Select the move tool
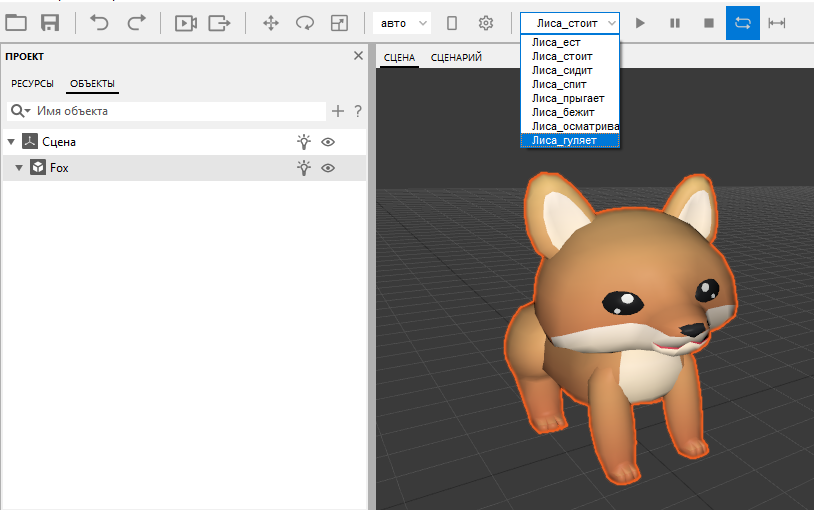The image size is (814, 510). [270, 22]
